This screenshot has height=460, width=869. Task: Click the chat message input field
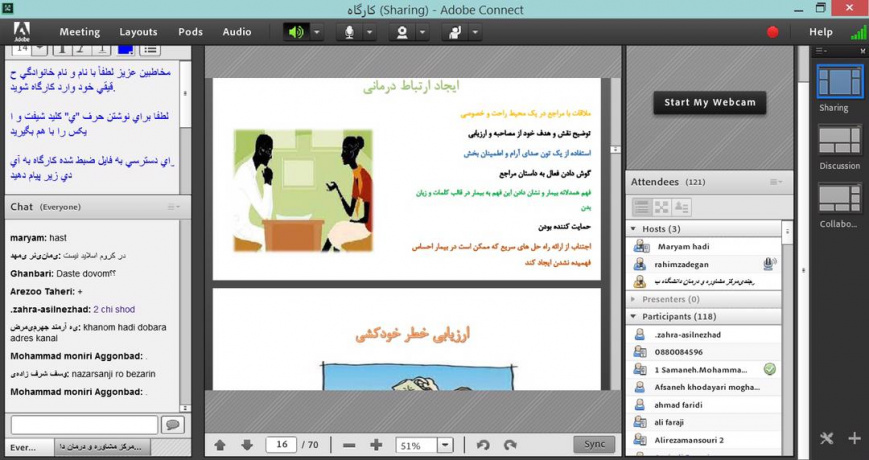pos(84,425)
